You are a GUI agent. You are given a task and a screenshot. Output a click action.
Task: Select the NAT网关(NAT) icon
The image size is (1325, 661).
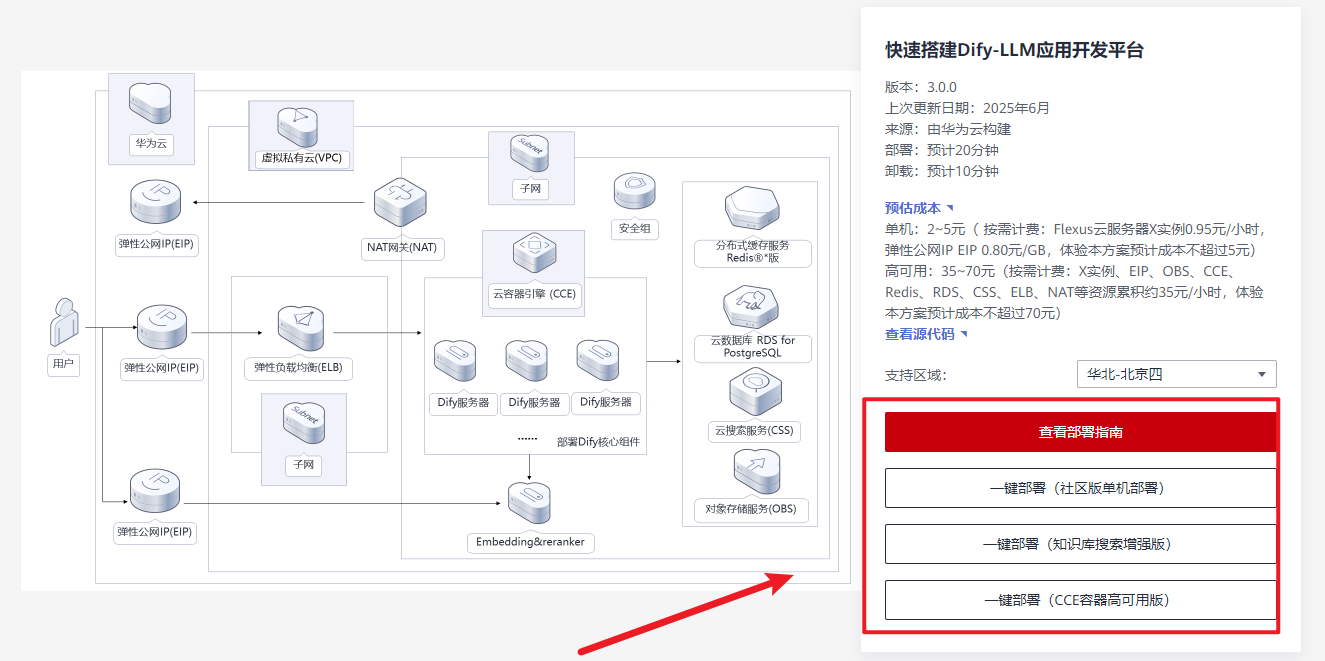pyautogui.click(x=400, y=202)
